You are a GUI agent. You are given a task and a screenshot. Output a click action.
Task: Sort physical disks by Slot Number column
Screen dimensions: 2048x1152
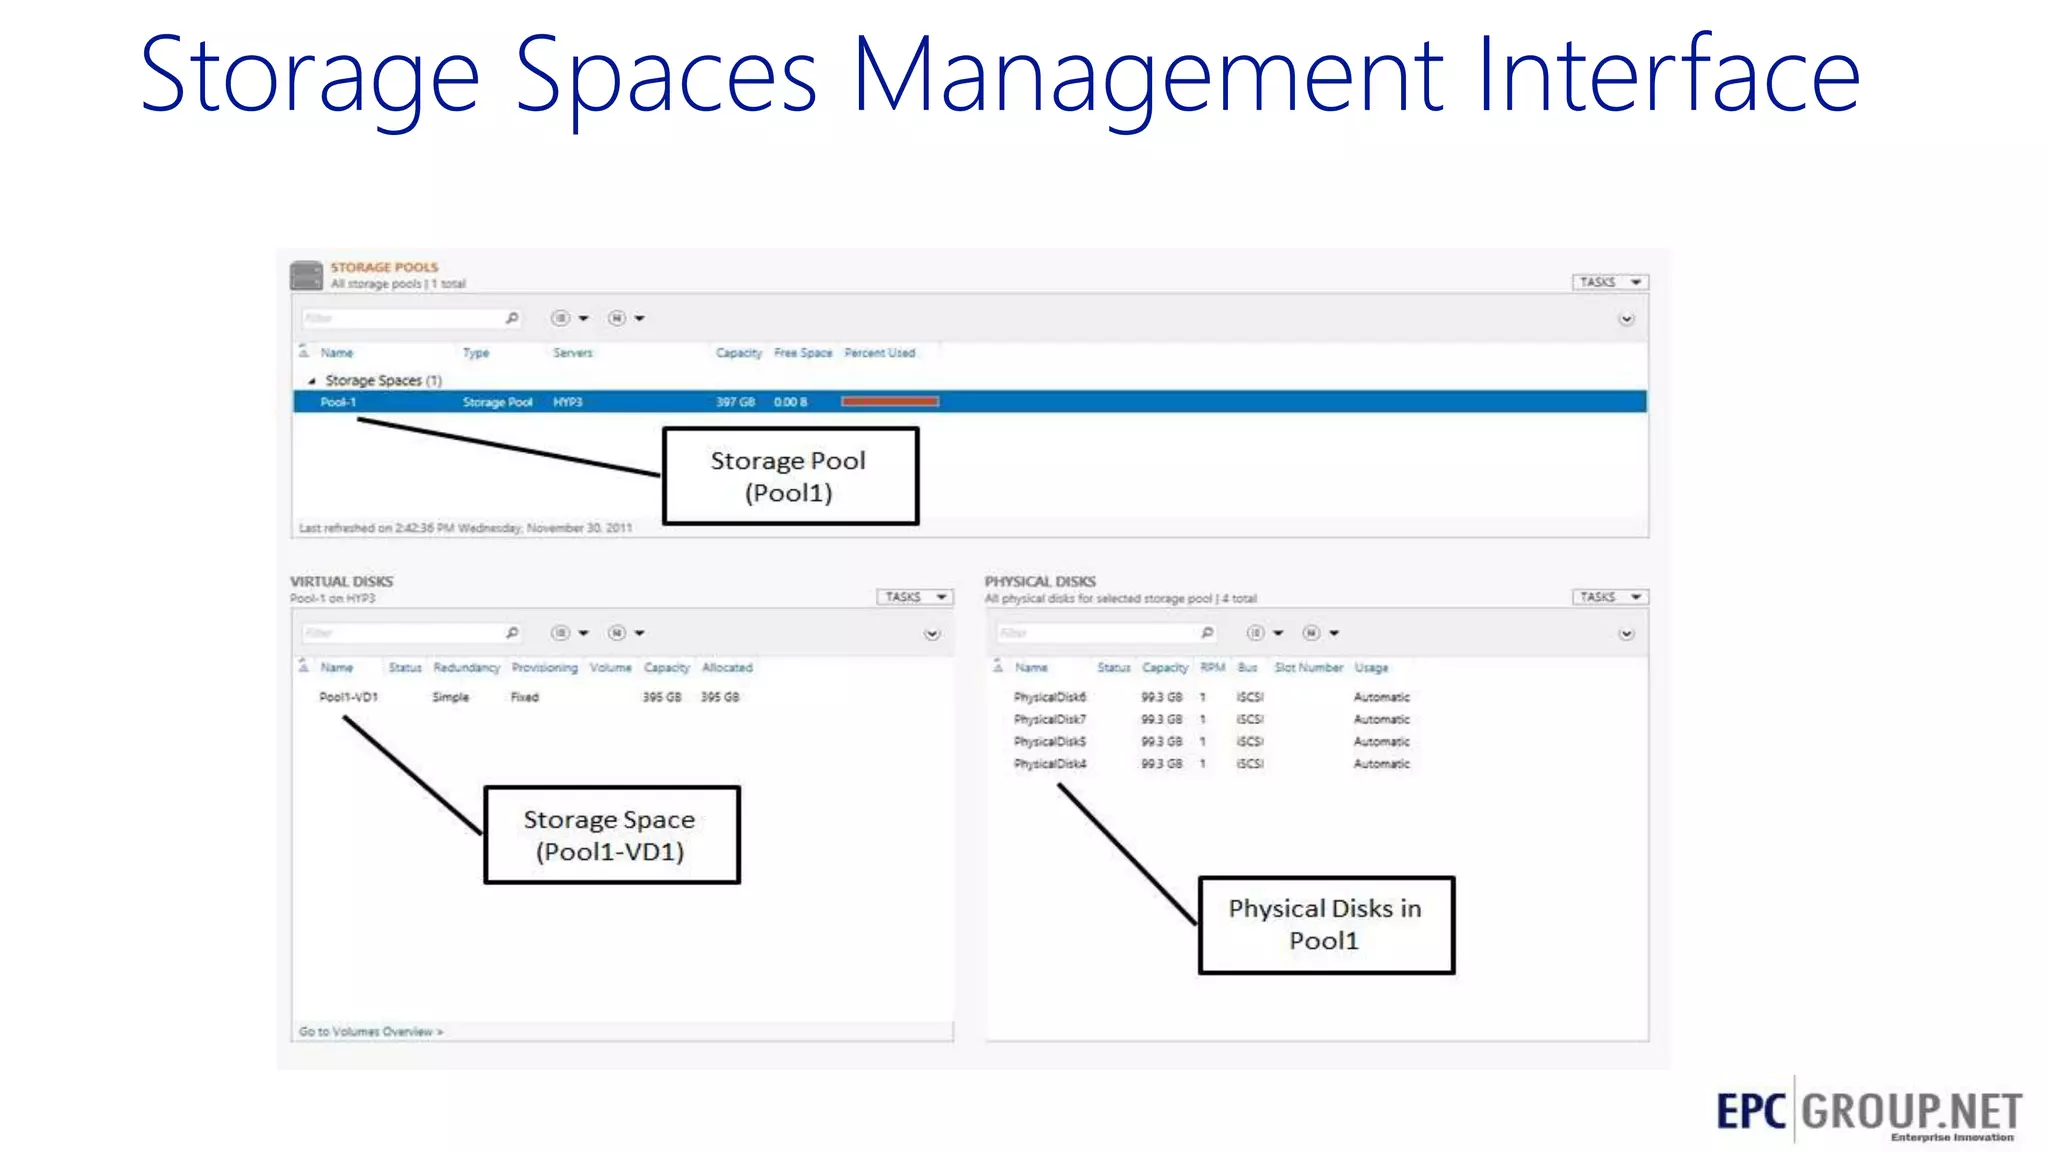(1309, 668)
